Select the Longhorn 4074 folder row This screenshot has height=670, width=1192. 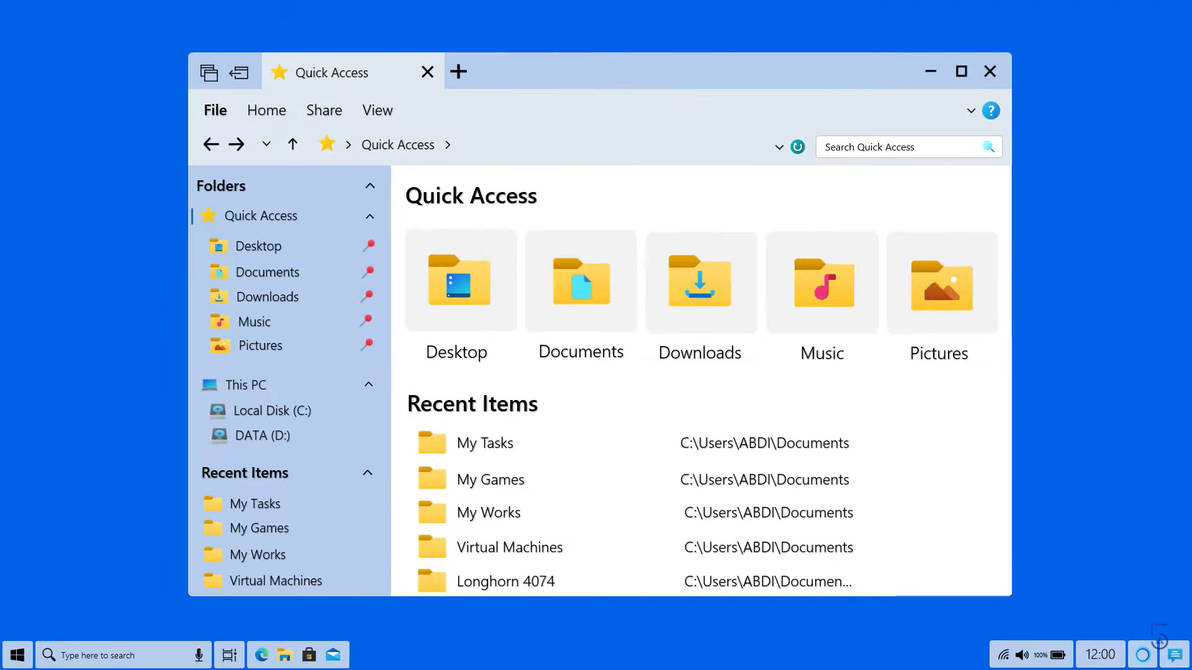[x=635, y=581]
